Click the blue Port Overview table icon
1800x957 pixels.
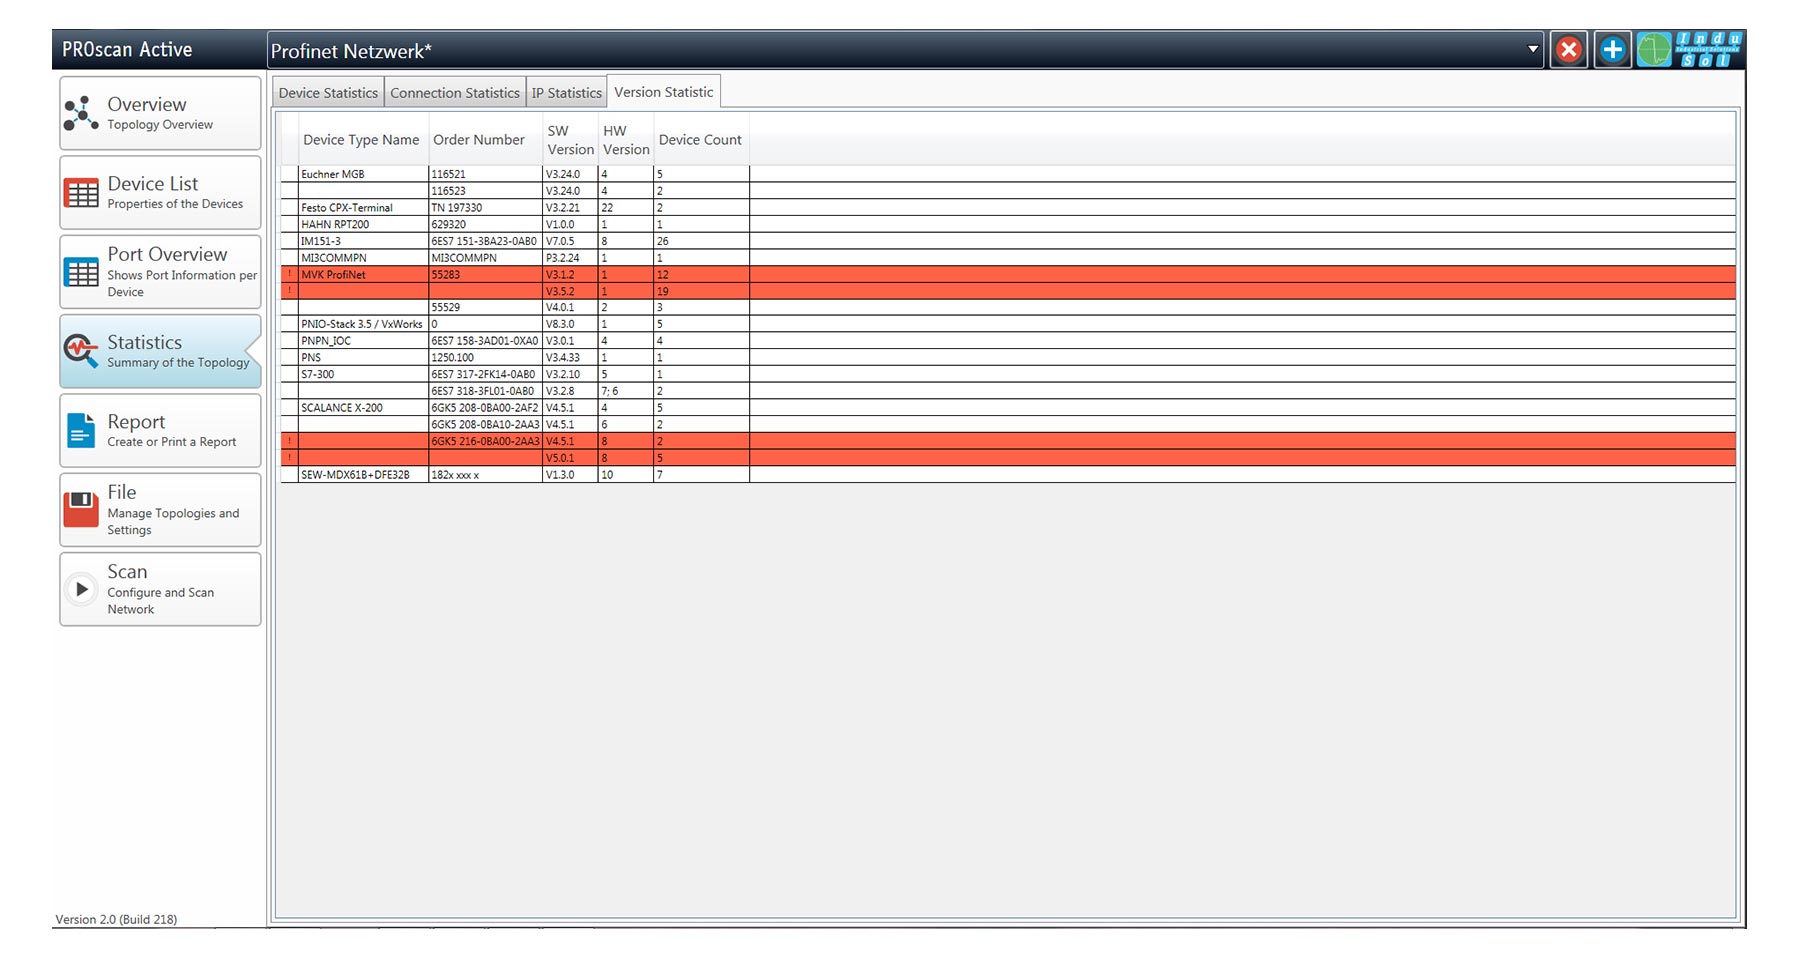click(x=81, y=272)
